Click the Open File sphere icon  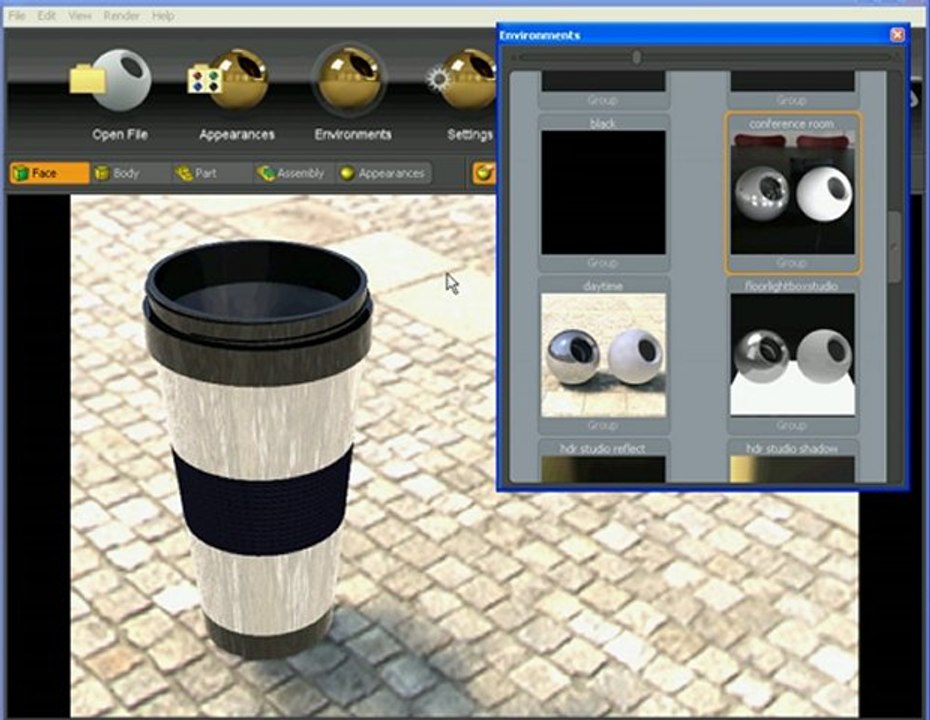112,81
